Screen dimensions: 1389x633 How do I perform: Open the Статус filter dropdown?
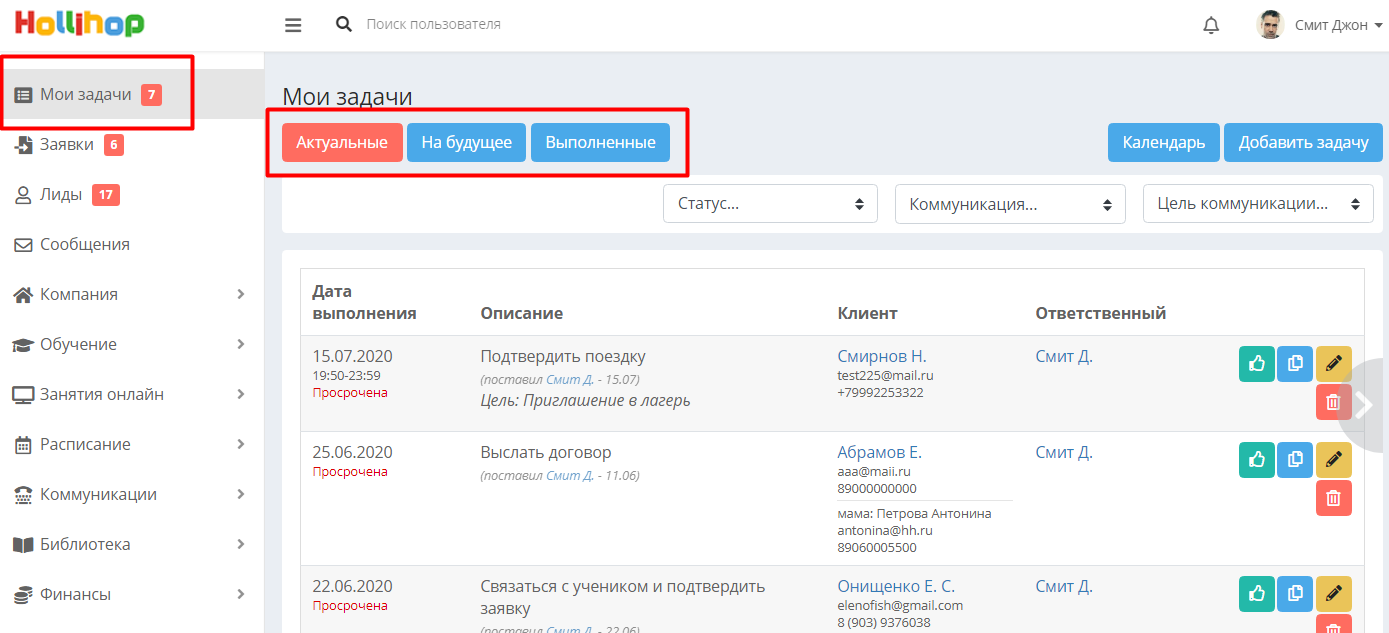point(770,204)
